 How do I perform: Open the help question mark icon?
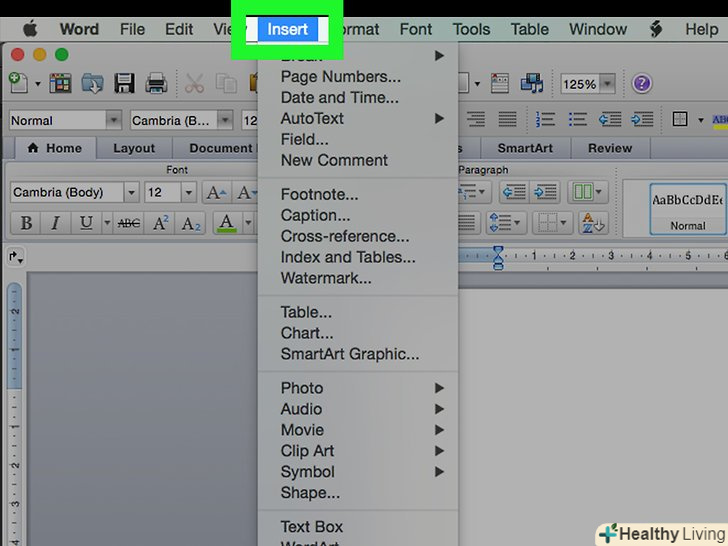(x=642, y=84)
